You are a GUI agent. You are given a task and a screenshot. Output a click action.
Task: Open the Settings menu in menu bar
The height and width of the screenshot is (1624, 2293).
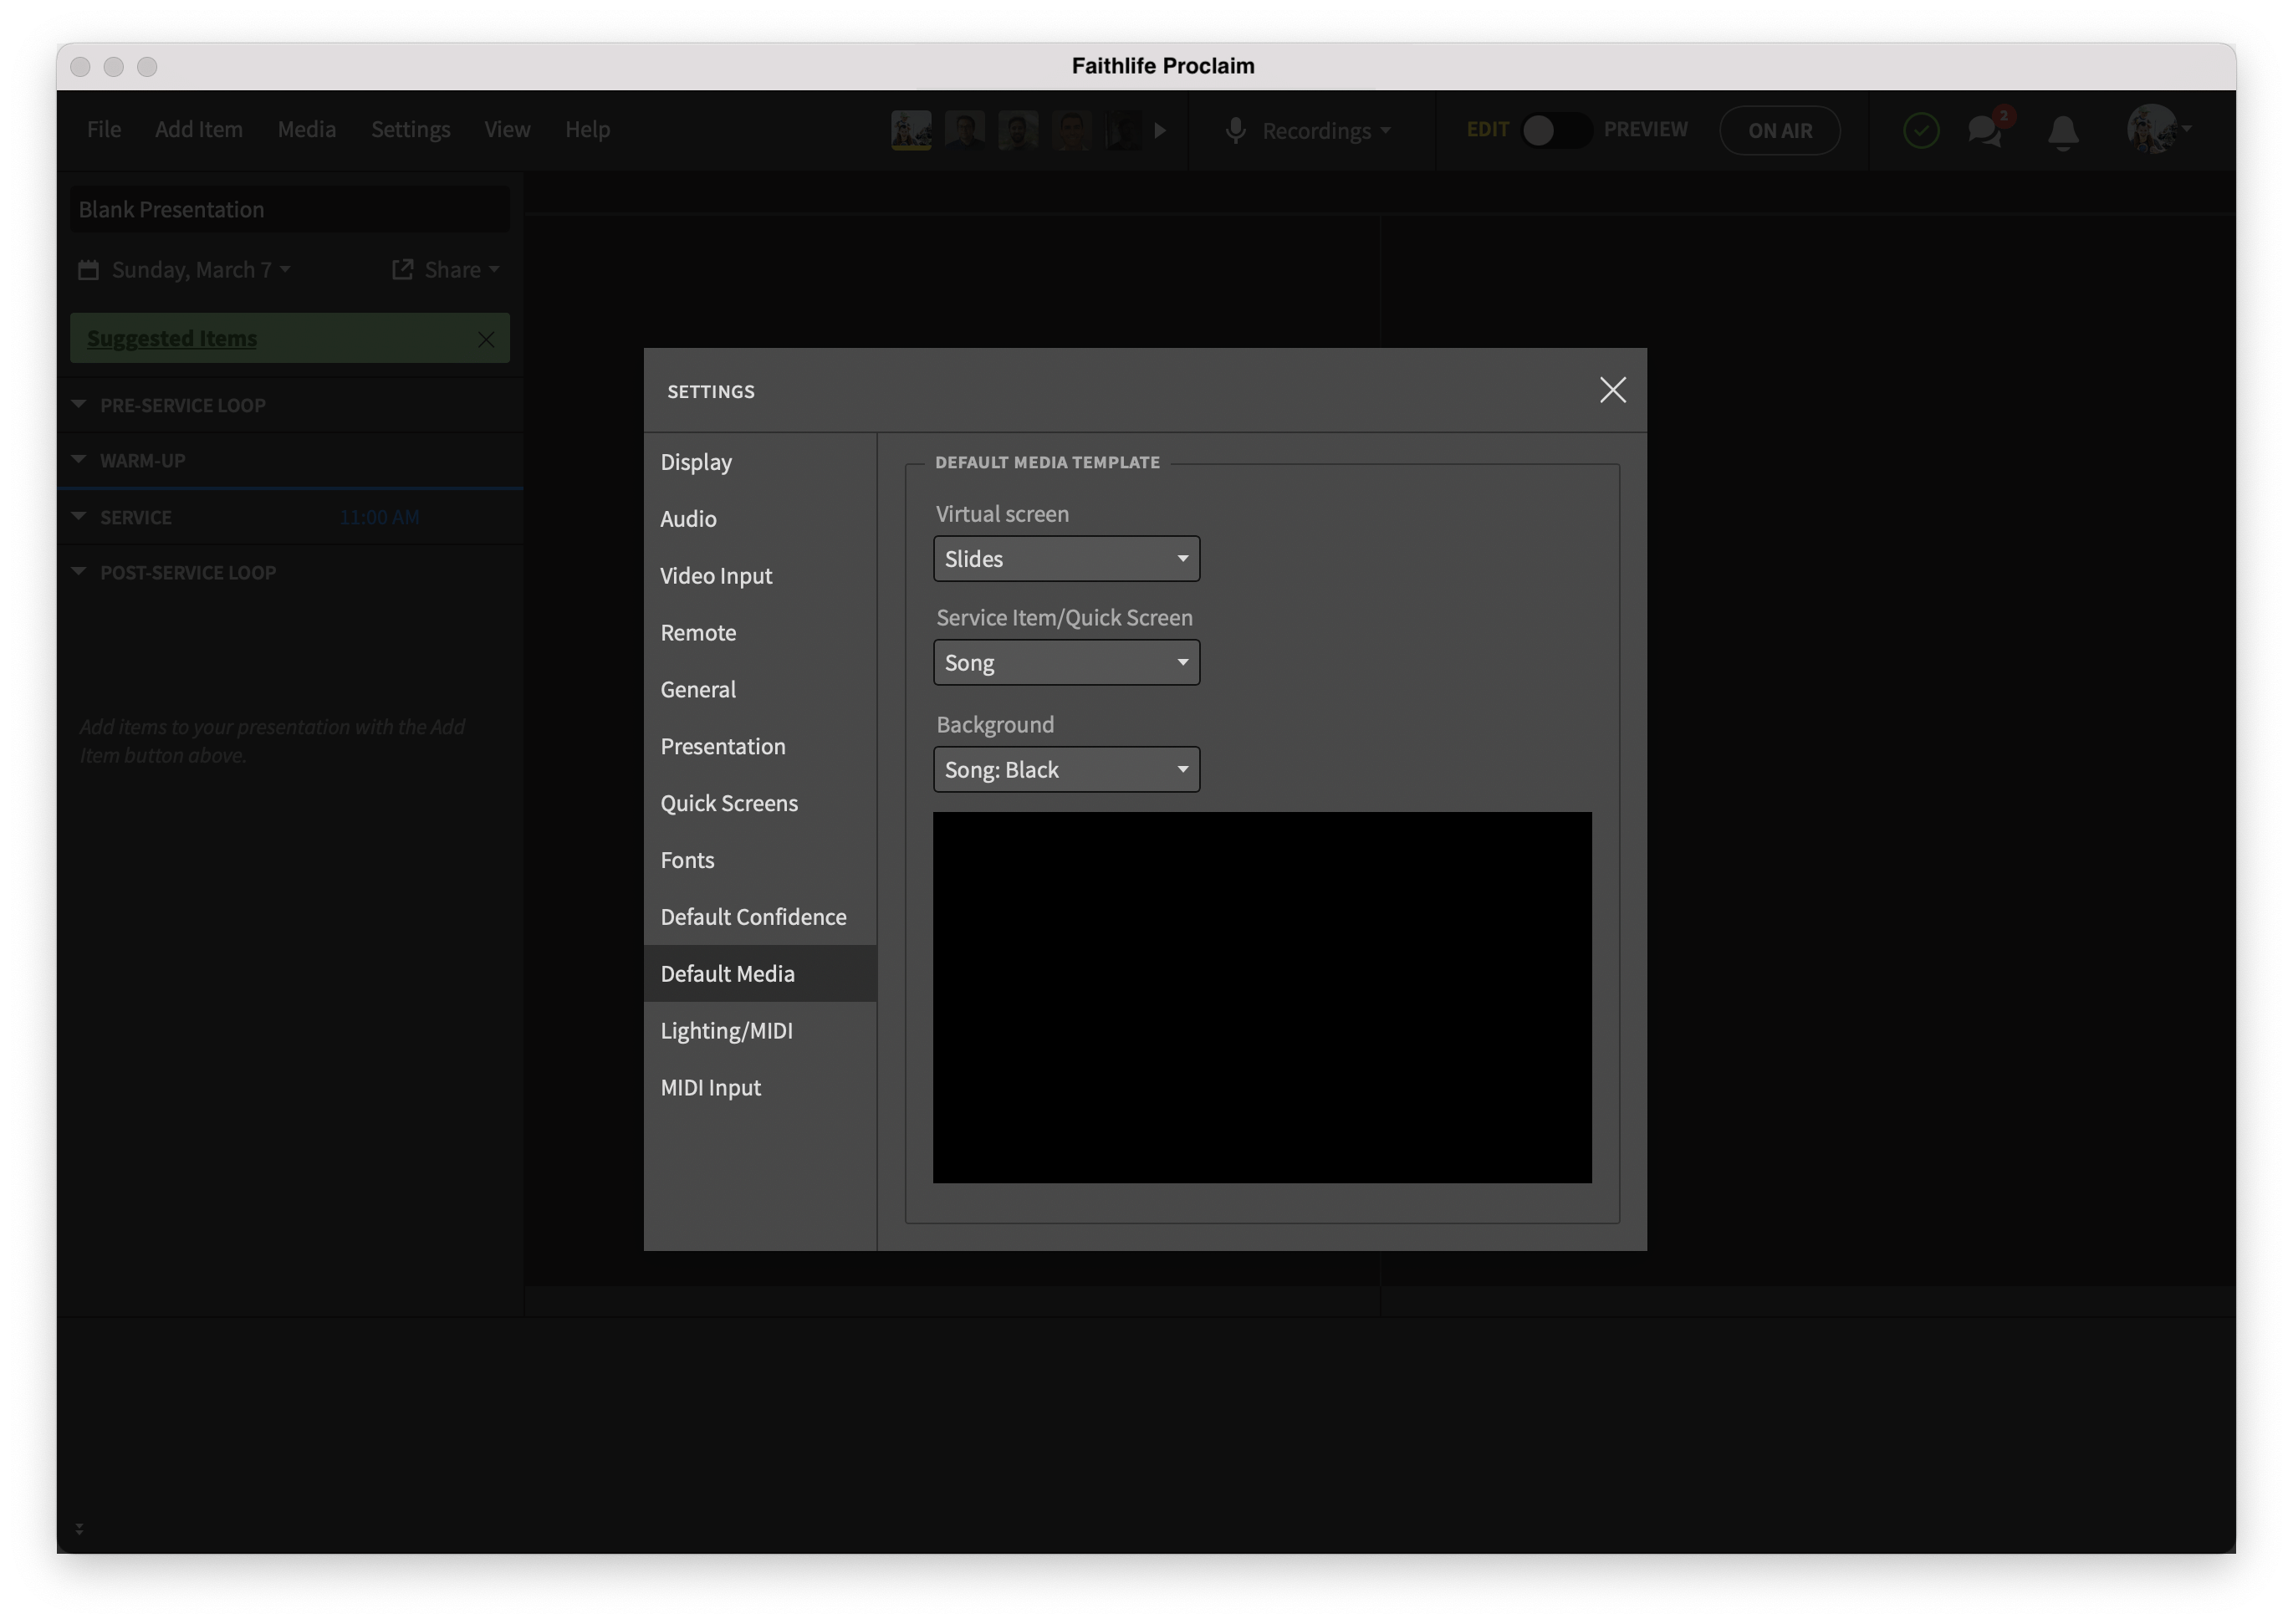(x=410, y=126)
